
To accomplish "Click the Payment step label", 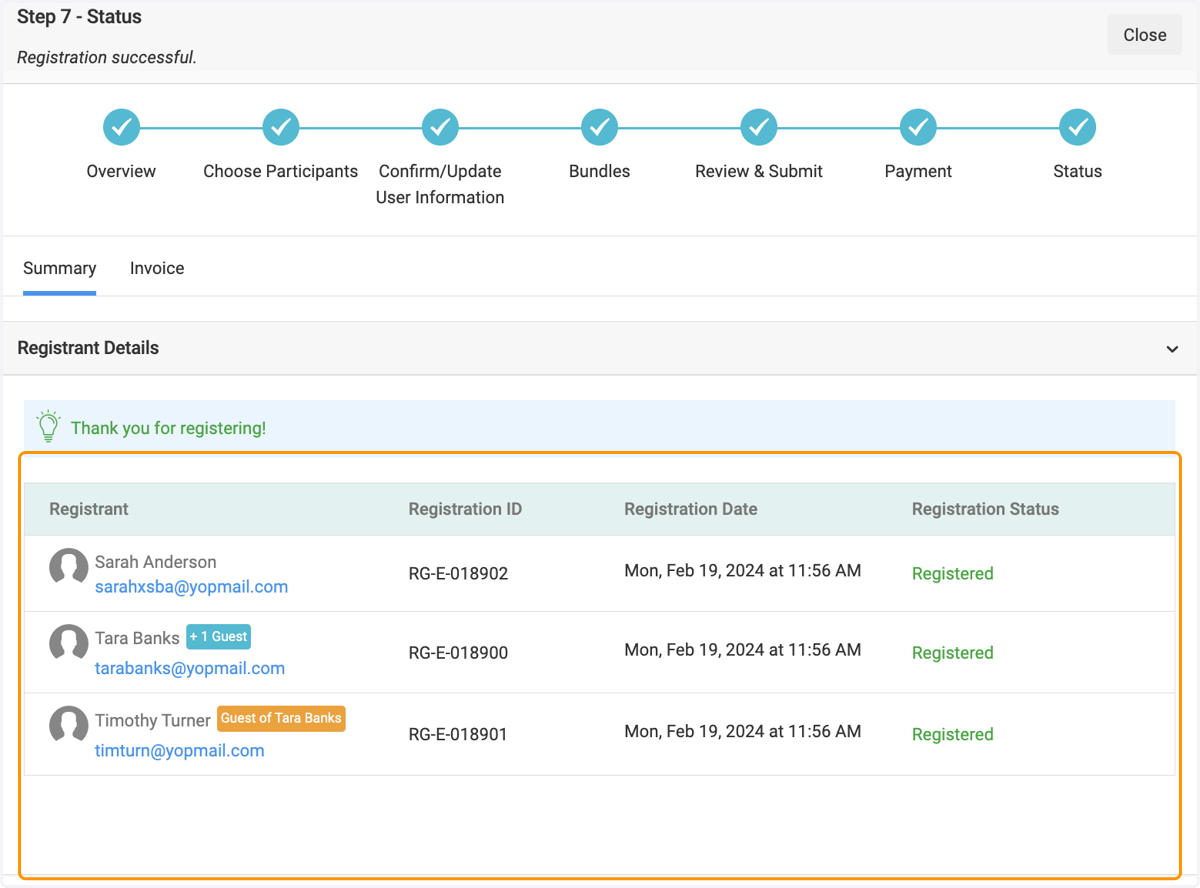I will (x=918, y=171).
